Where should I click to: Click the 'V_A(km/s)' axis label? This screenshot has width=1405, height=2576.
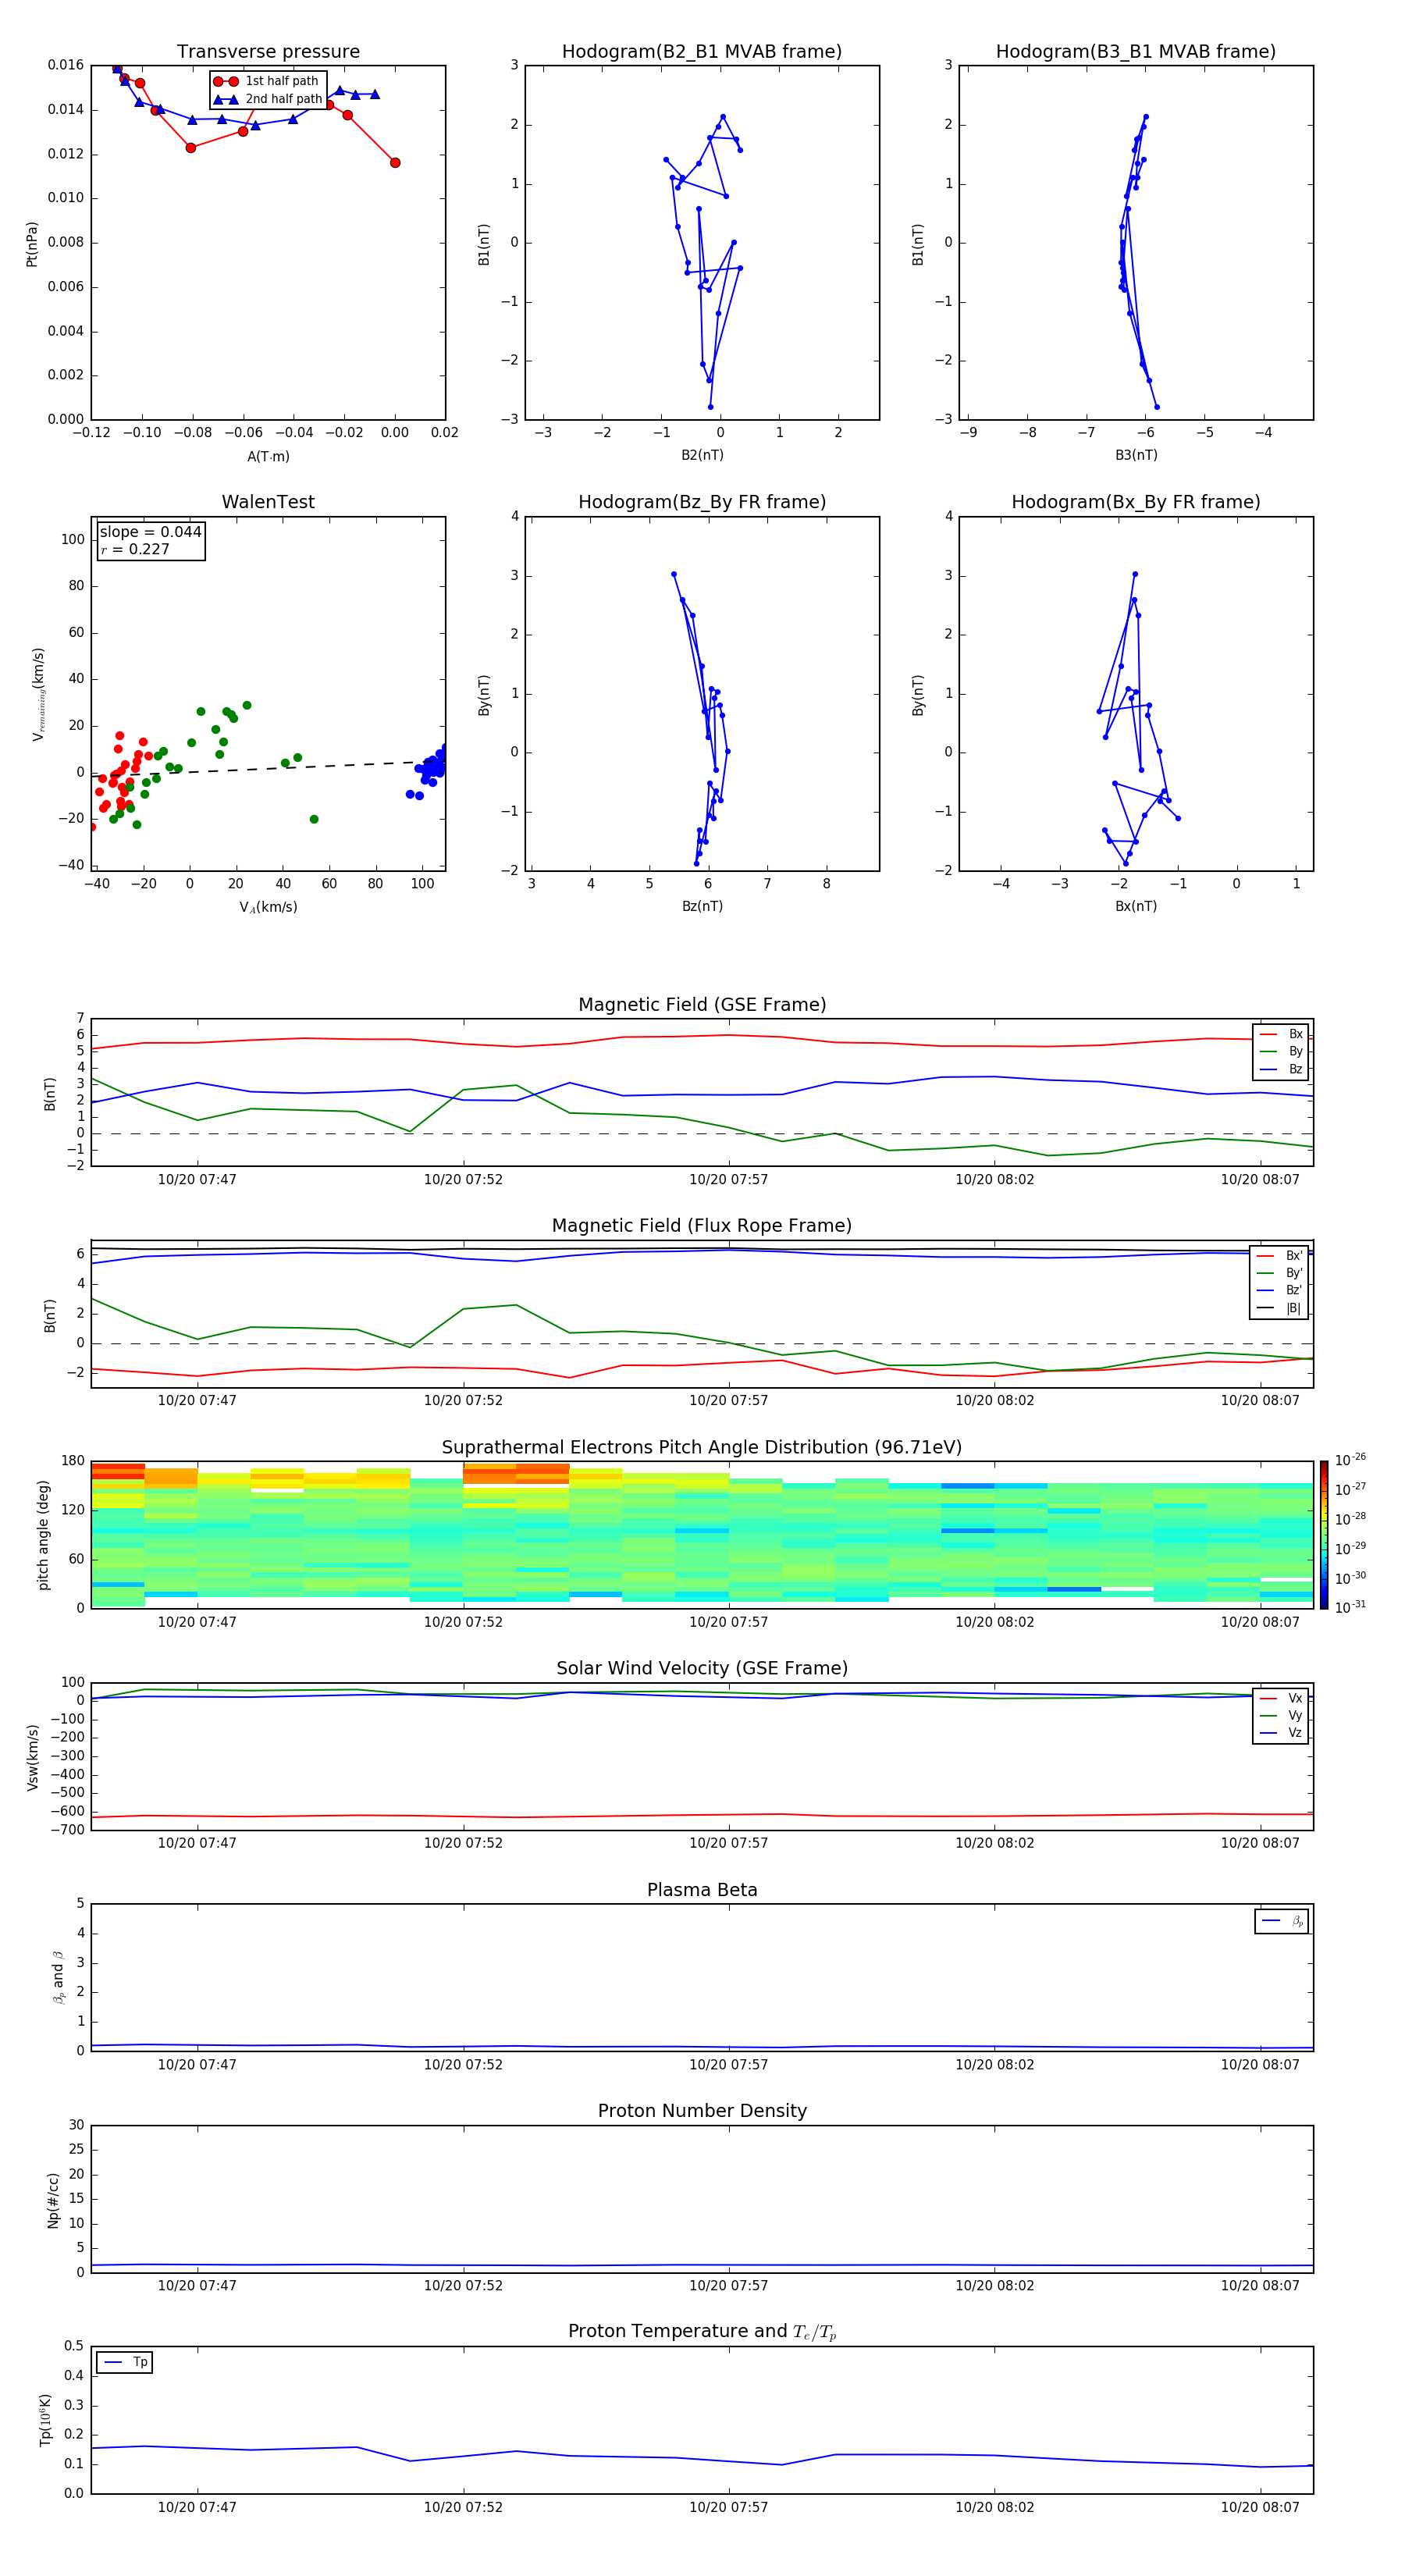tap(268, 907)
